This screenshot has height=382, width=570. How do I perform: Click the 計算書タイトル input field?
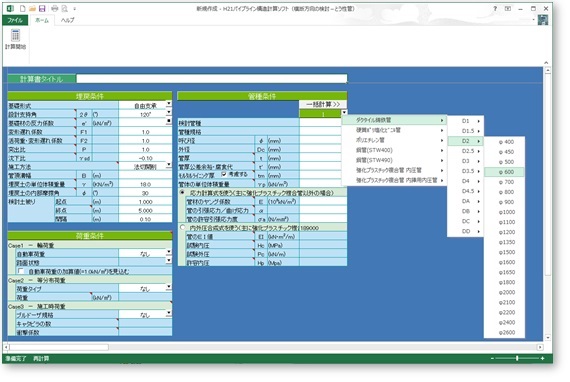(x=212, y=79)
